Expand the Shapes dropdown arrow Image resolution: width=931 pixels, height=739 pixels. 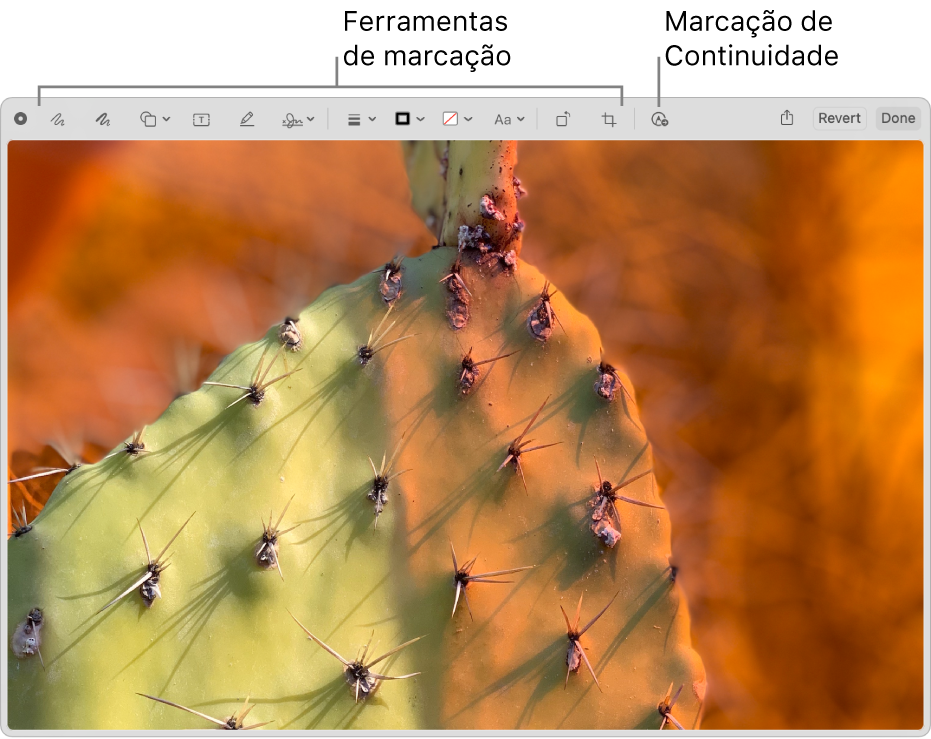pyautogui.click(x=166, y=119)
